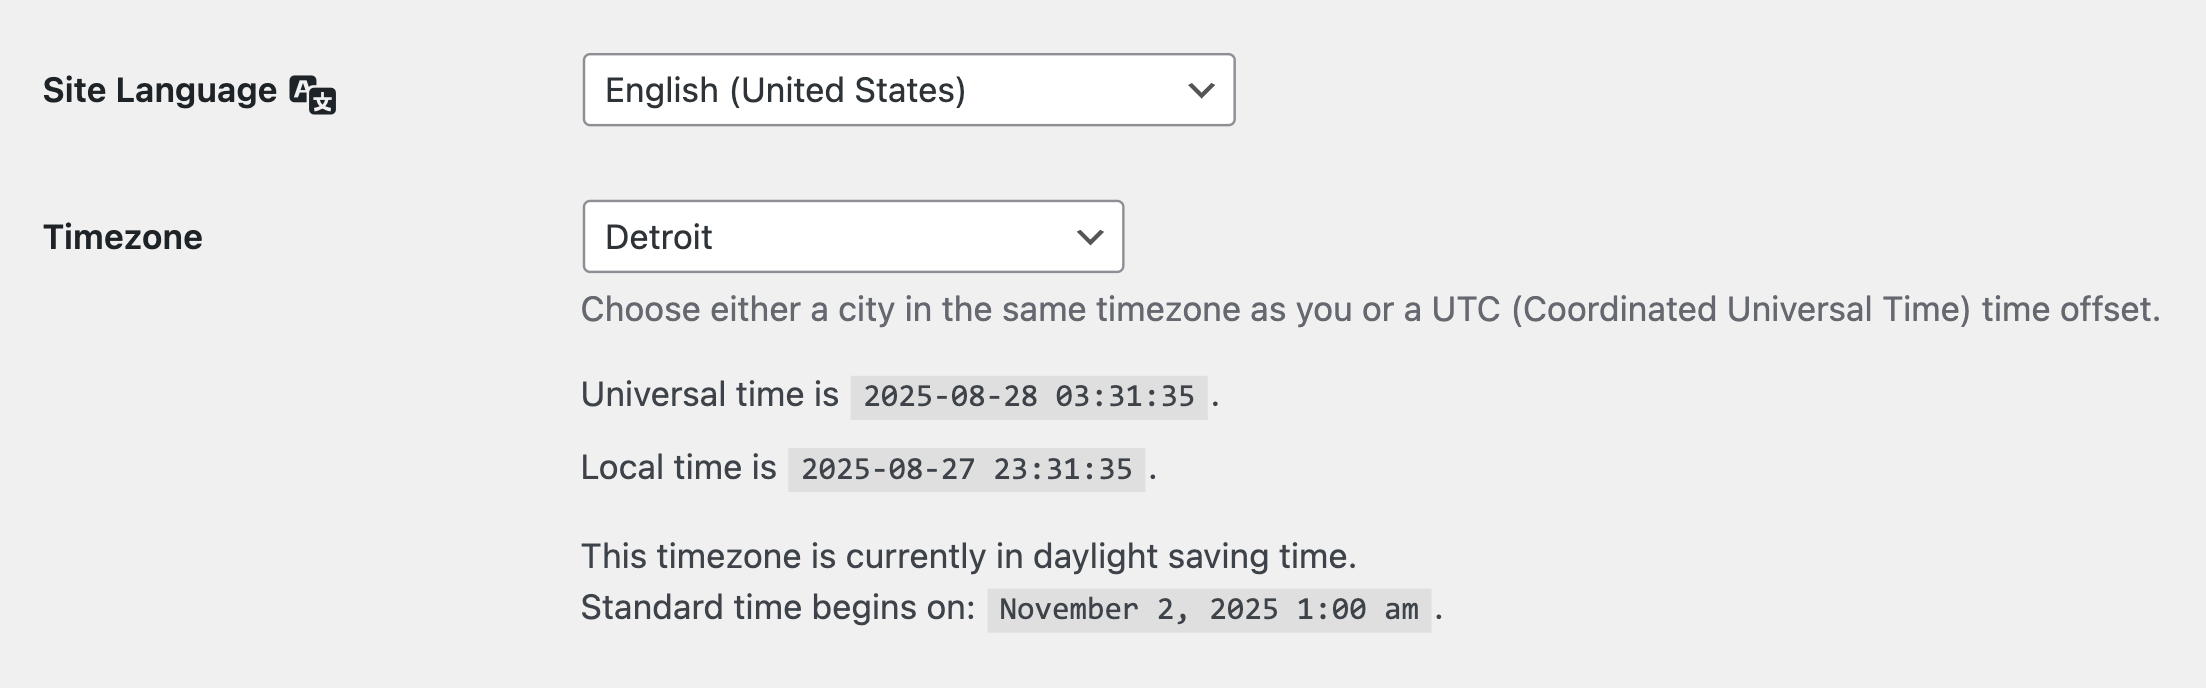Select the Local time value 2025-08-27 23:31:35

click(x=966, y=470)
